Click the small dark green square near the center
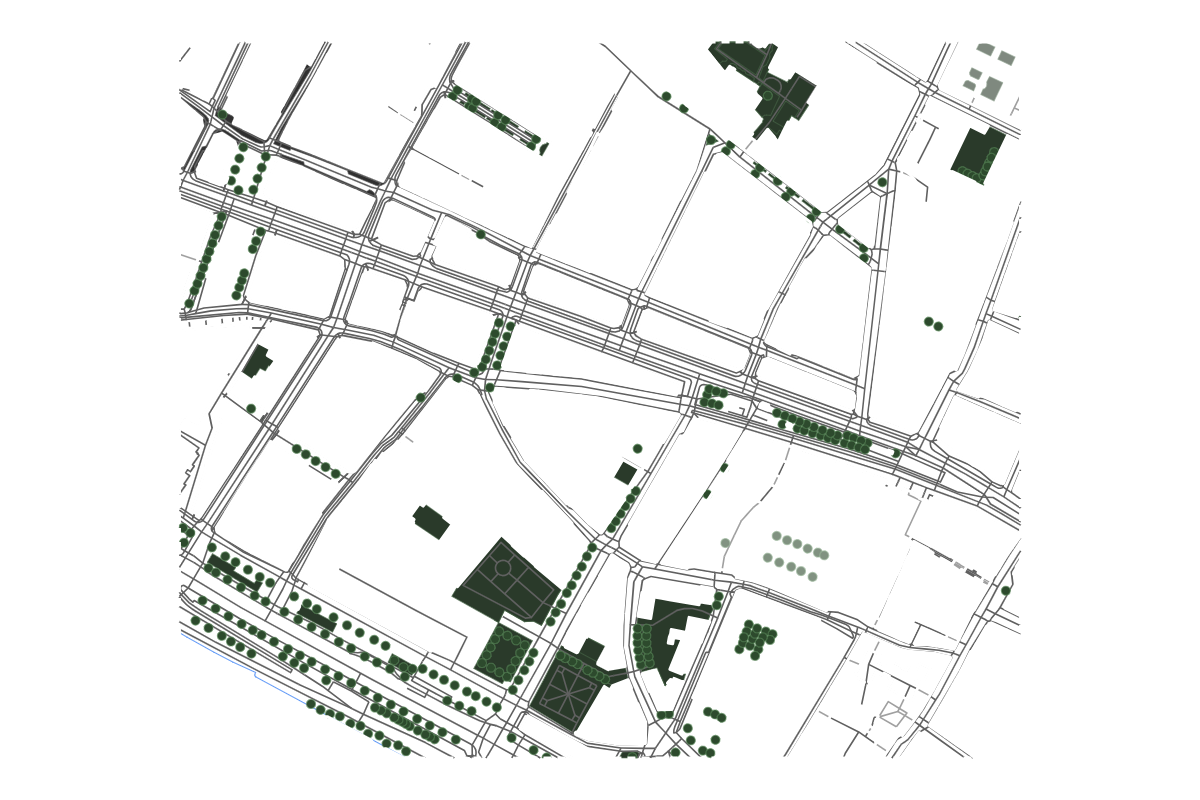Viewport: 1200px width, 800px height. (626, 473)
